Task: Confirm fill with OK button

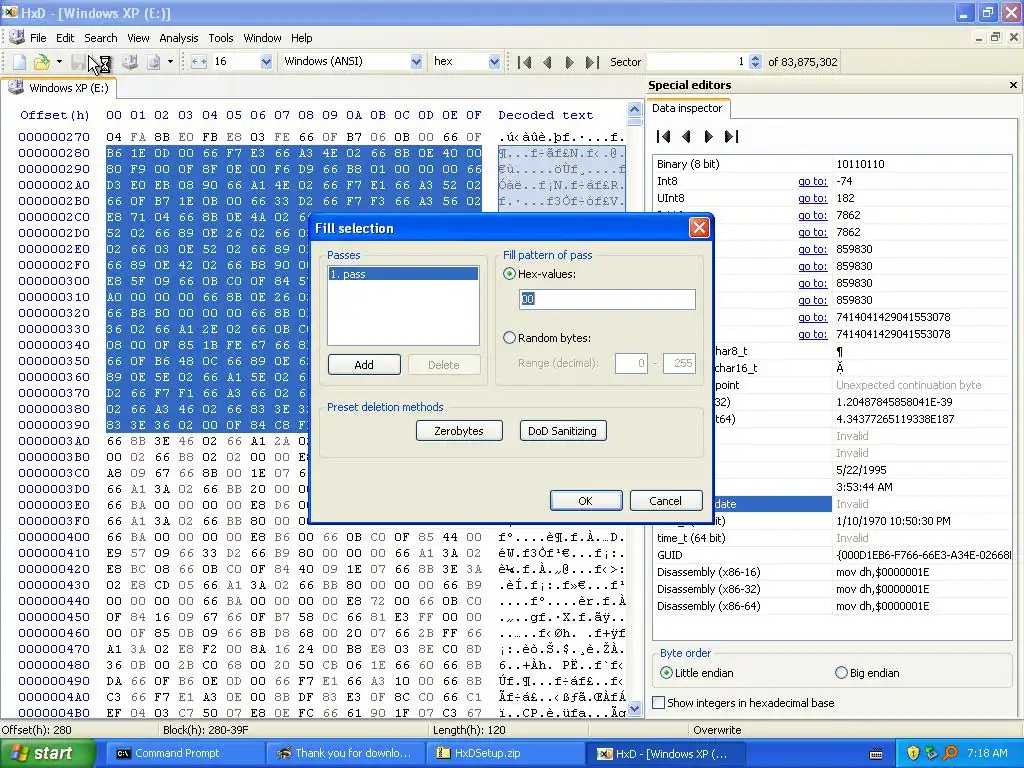Action: click(x=586, y=501)
